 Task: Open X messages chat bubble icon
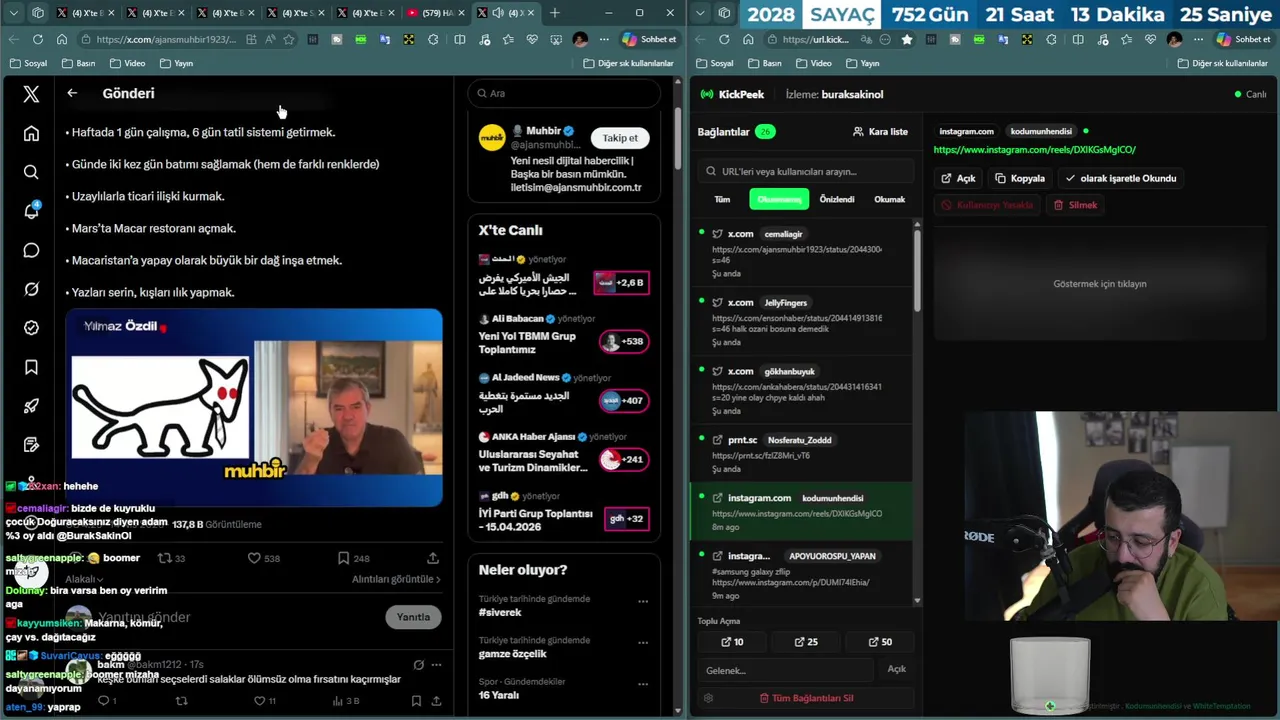31,250
